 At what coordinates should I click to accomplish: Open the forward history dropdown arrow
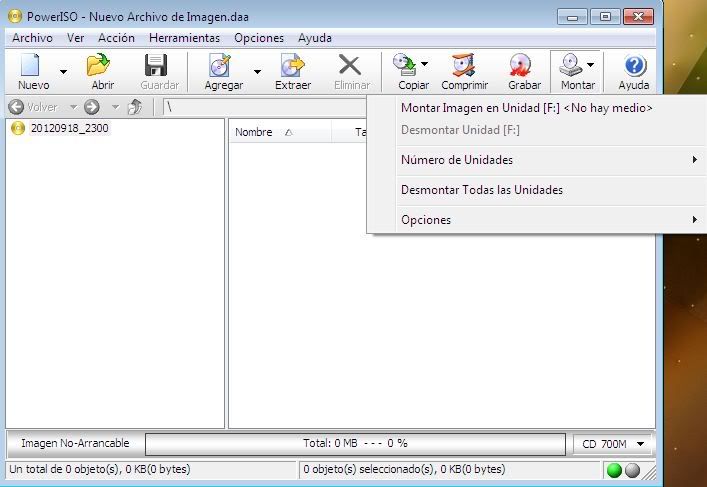(115, 107)
